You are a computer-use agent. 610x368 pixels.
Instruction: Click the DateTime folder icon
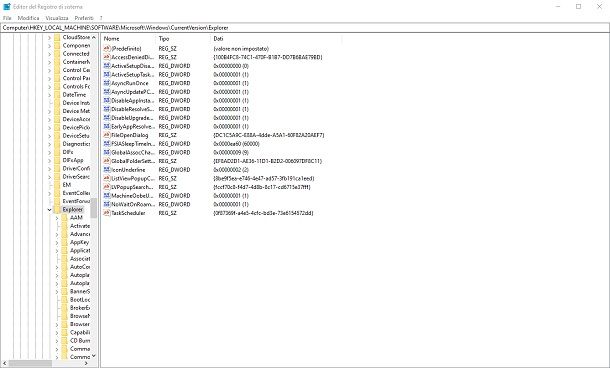(x=57, y=95)
